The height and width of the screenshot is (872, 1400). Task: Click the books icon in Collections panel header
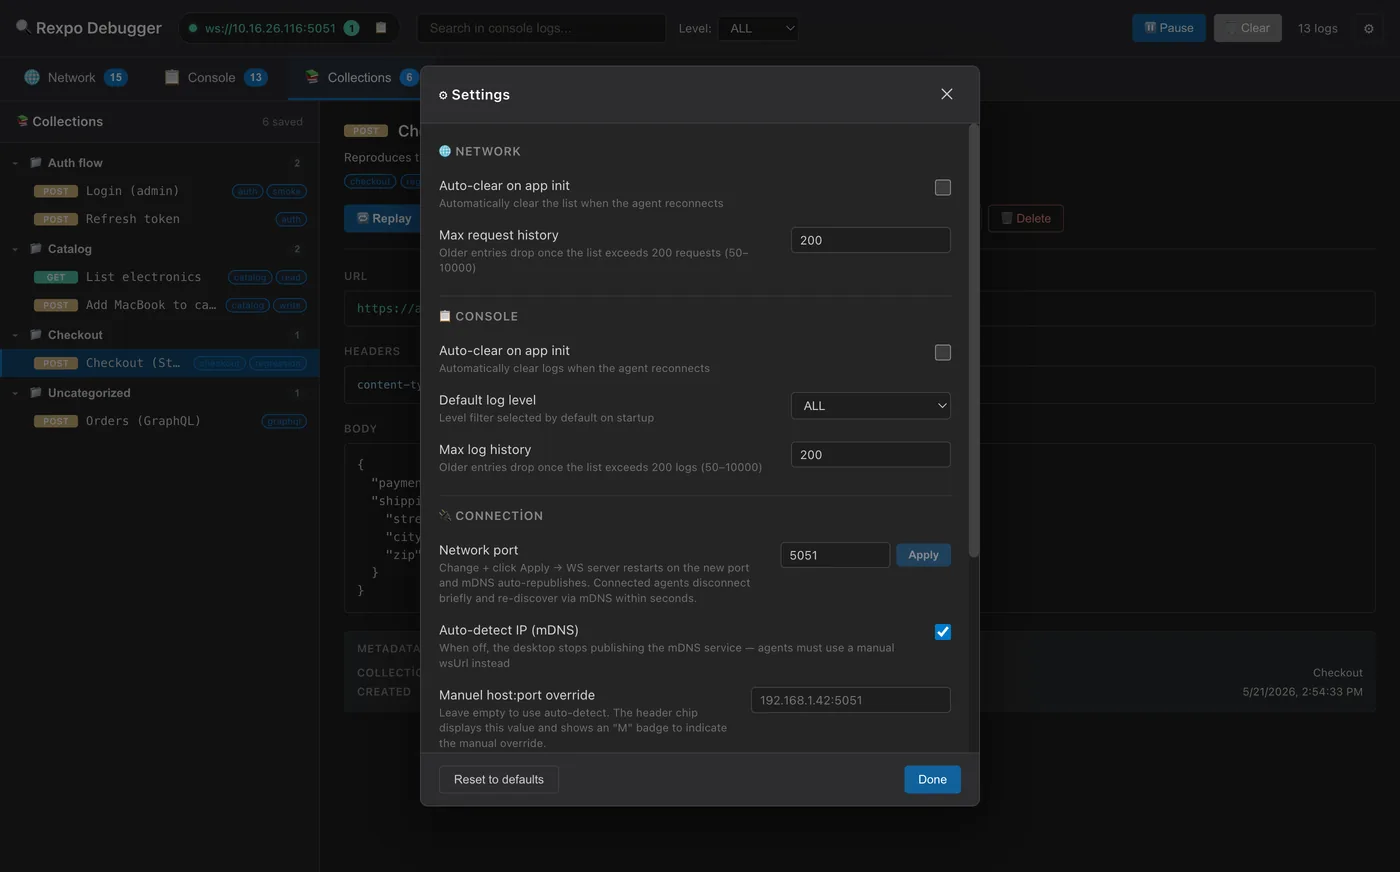[22, 121]
